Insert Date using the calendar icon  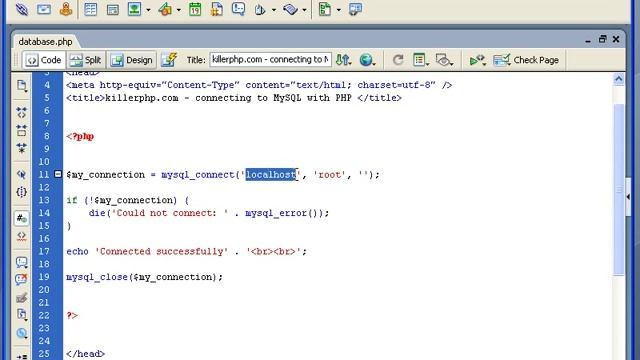[195, 9]
